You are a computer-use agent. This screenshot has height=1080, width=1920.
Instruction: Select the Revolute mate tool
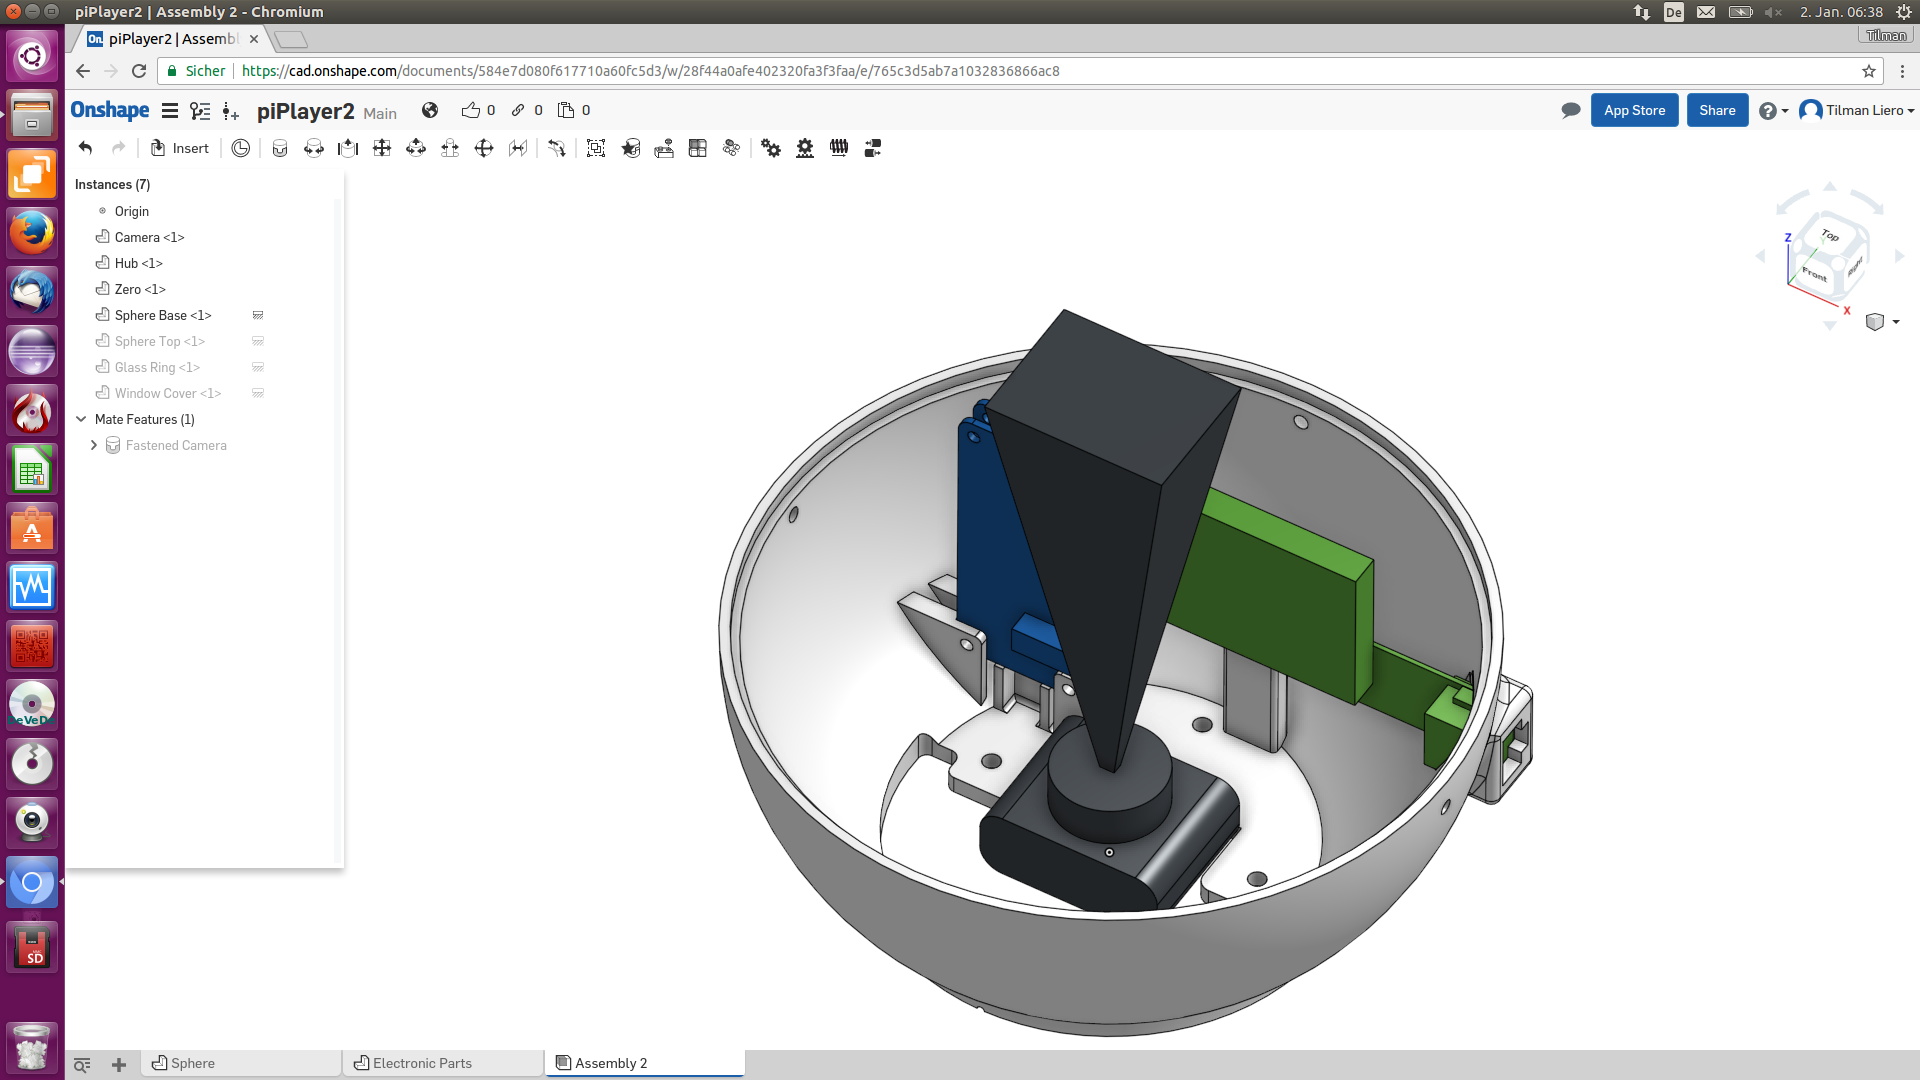pos(314,148)
